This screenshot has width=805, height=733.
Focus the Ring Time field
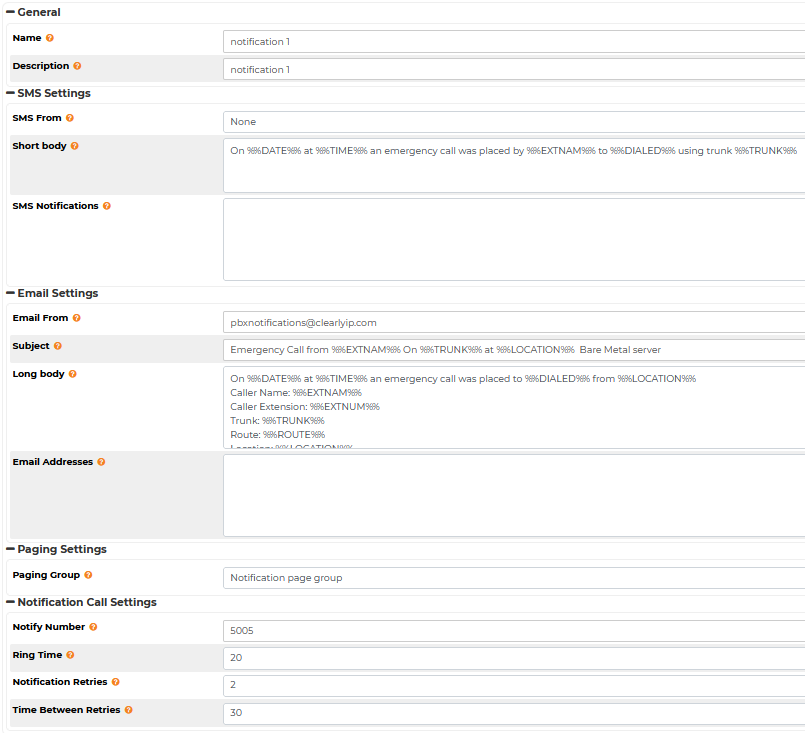pyautogui.click(x=513, y=658)
